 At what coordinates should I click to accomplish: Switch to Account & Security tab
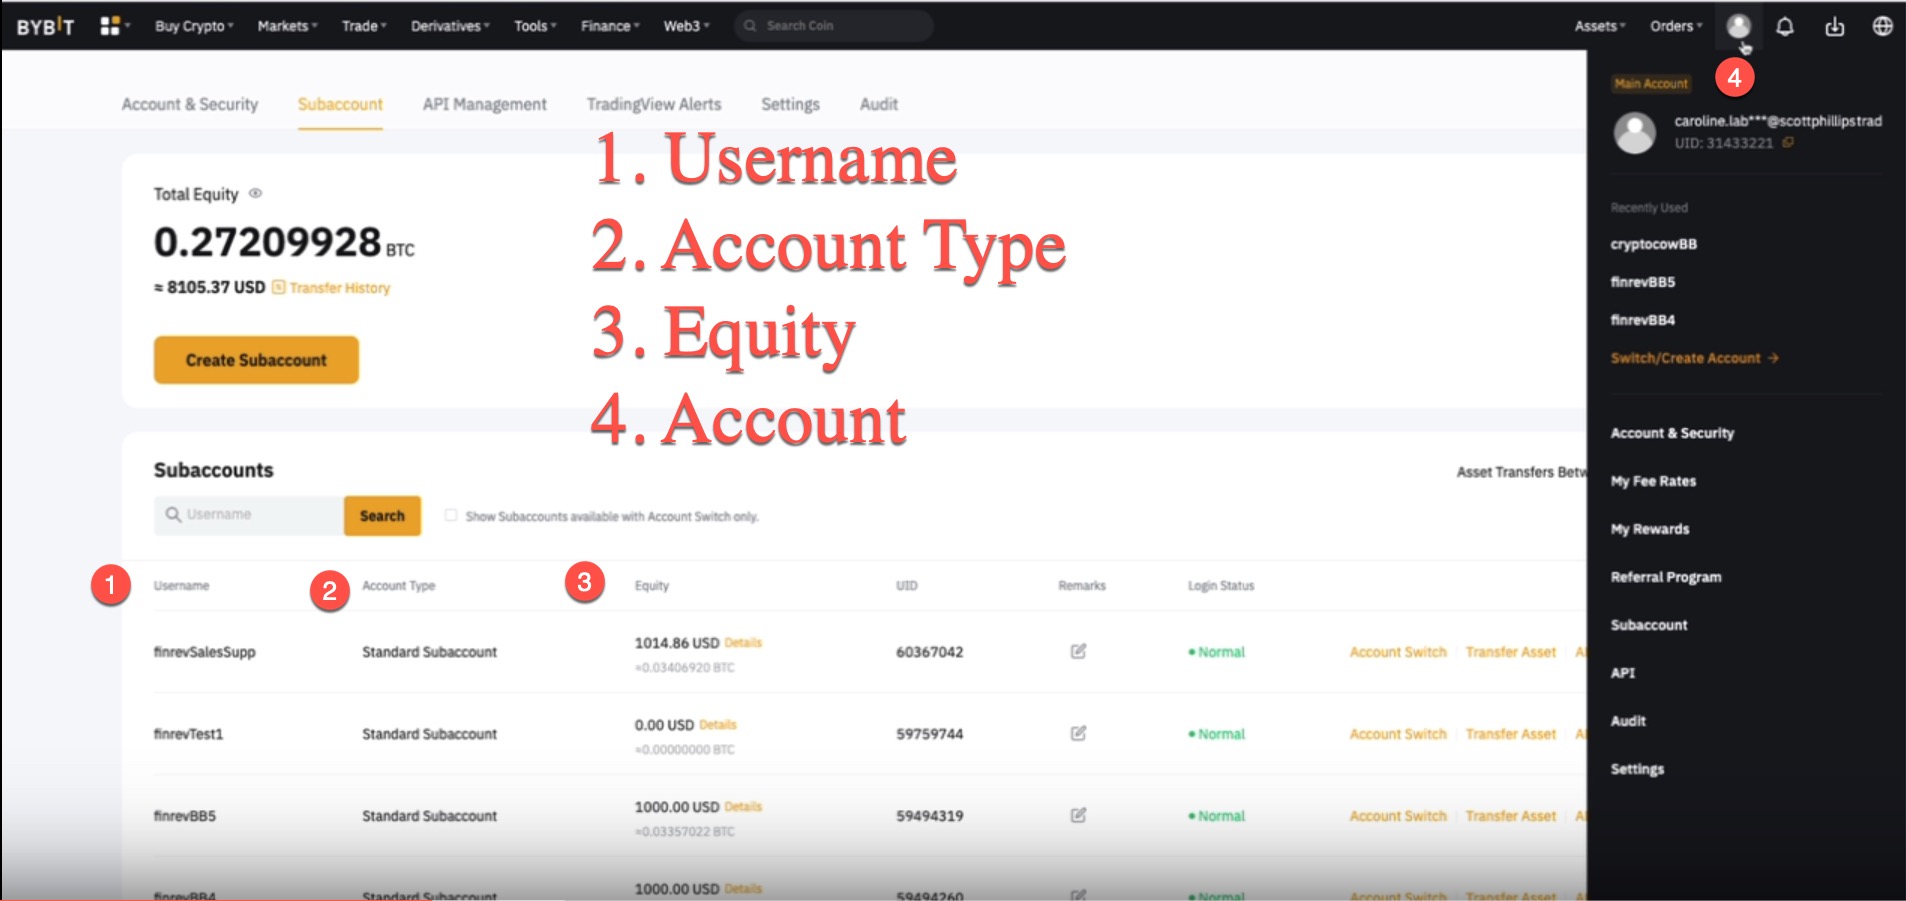click(x=190, y=104)
